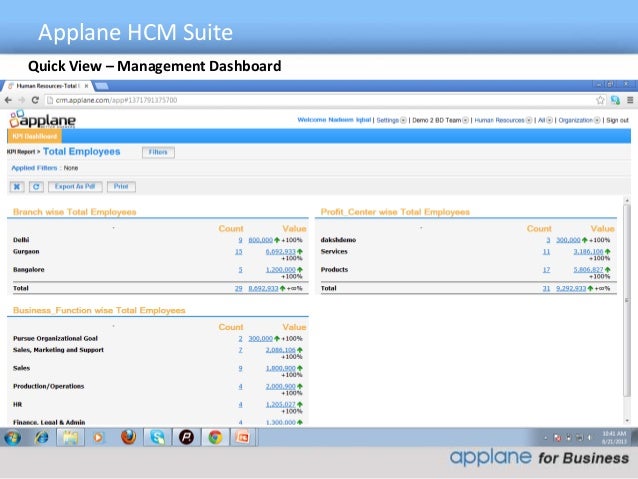Click the browser forward arrow
The height and width of the screenshot is (479, 638).
[x=22, y=100]
